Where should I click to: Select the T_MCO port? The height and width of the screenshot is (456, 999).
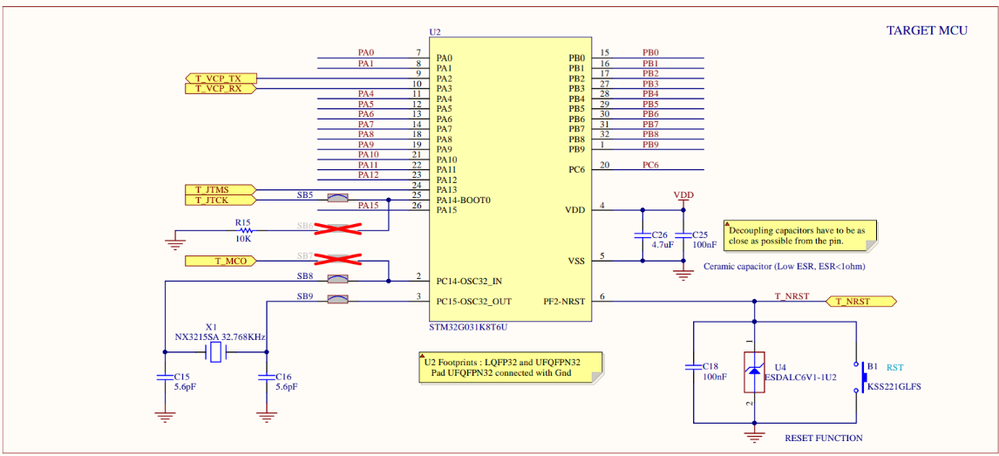220,261
